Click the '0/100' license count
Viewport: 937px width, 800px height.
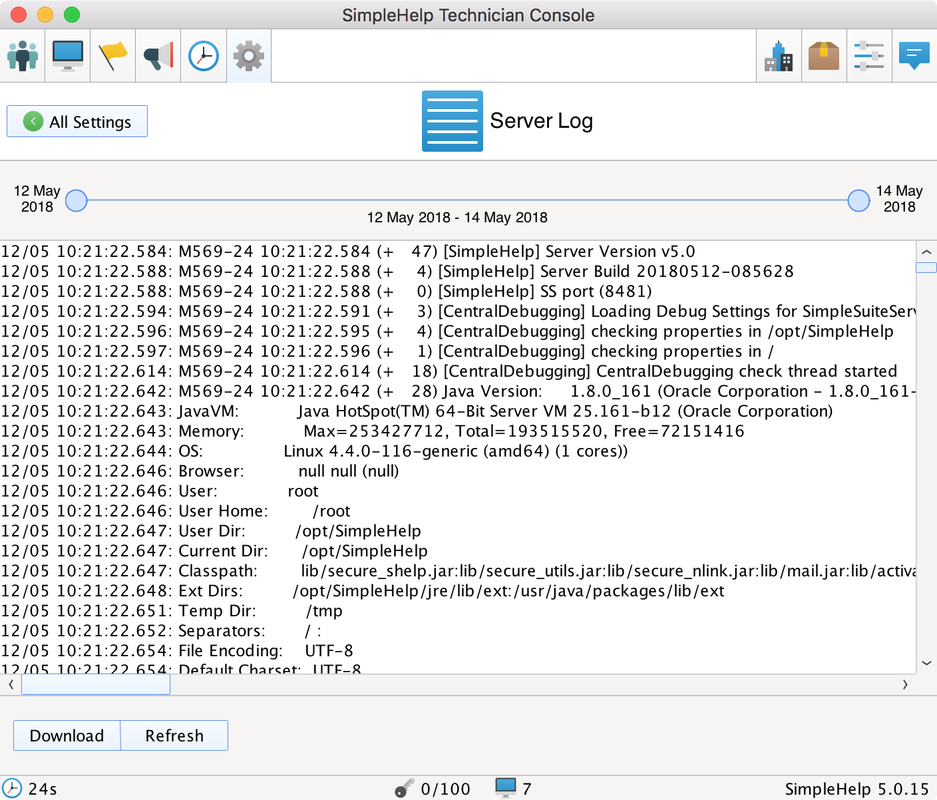pyautogui.click(x=445, y=789)
